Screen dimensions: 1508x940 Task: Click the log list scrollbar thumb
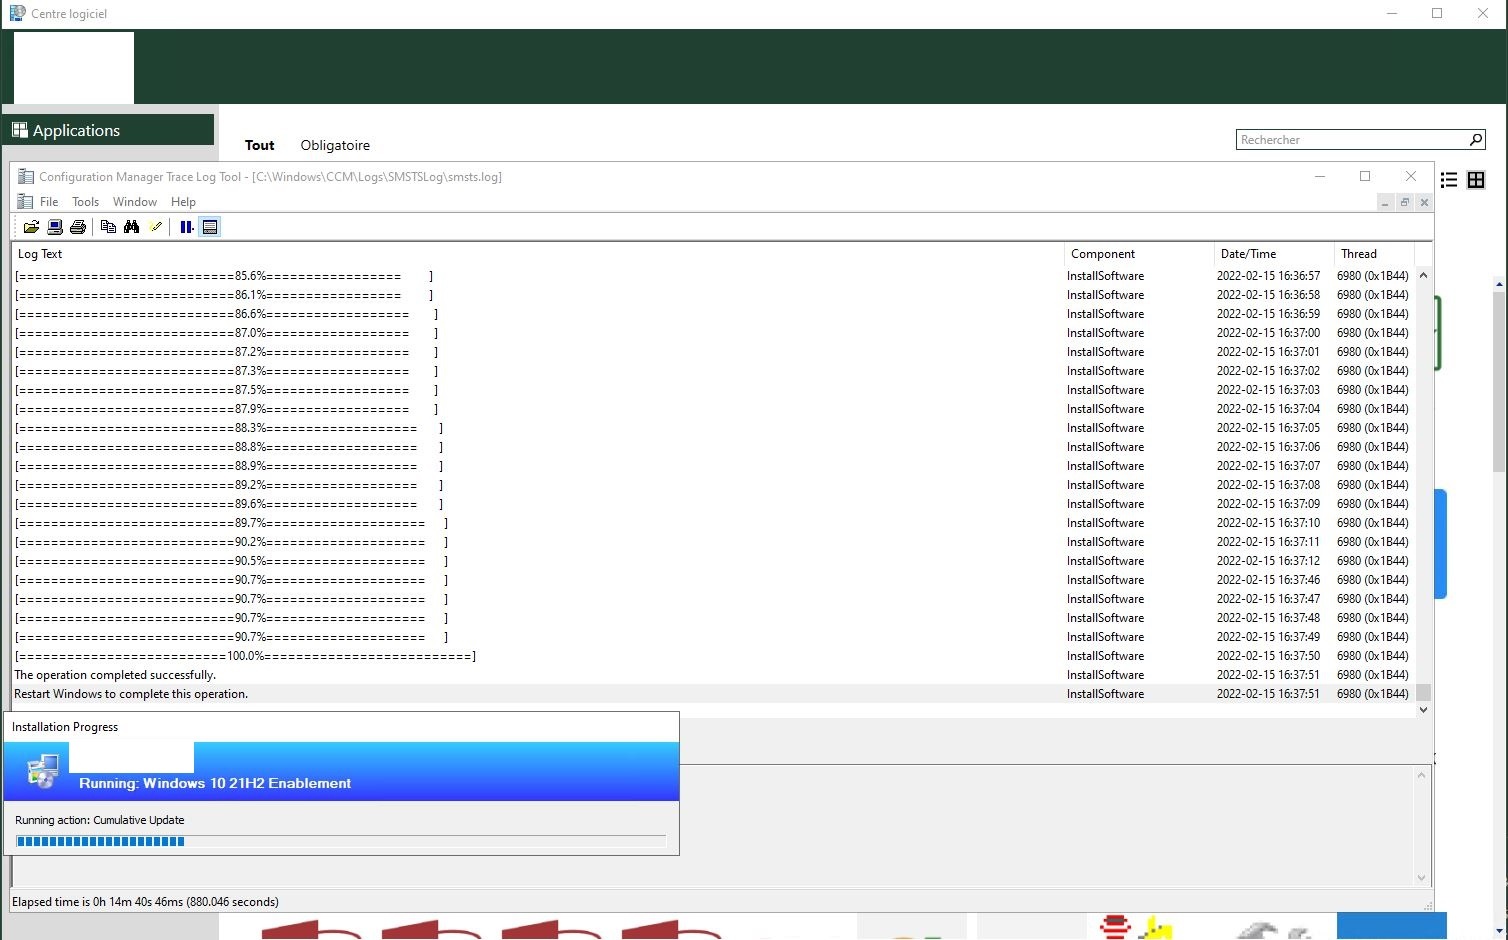(1423, 692)
